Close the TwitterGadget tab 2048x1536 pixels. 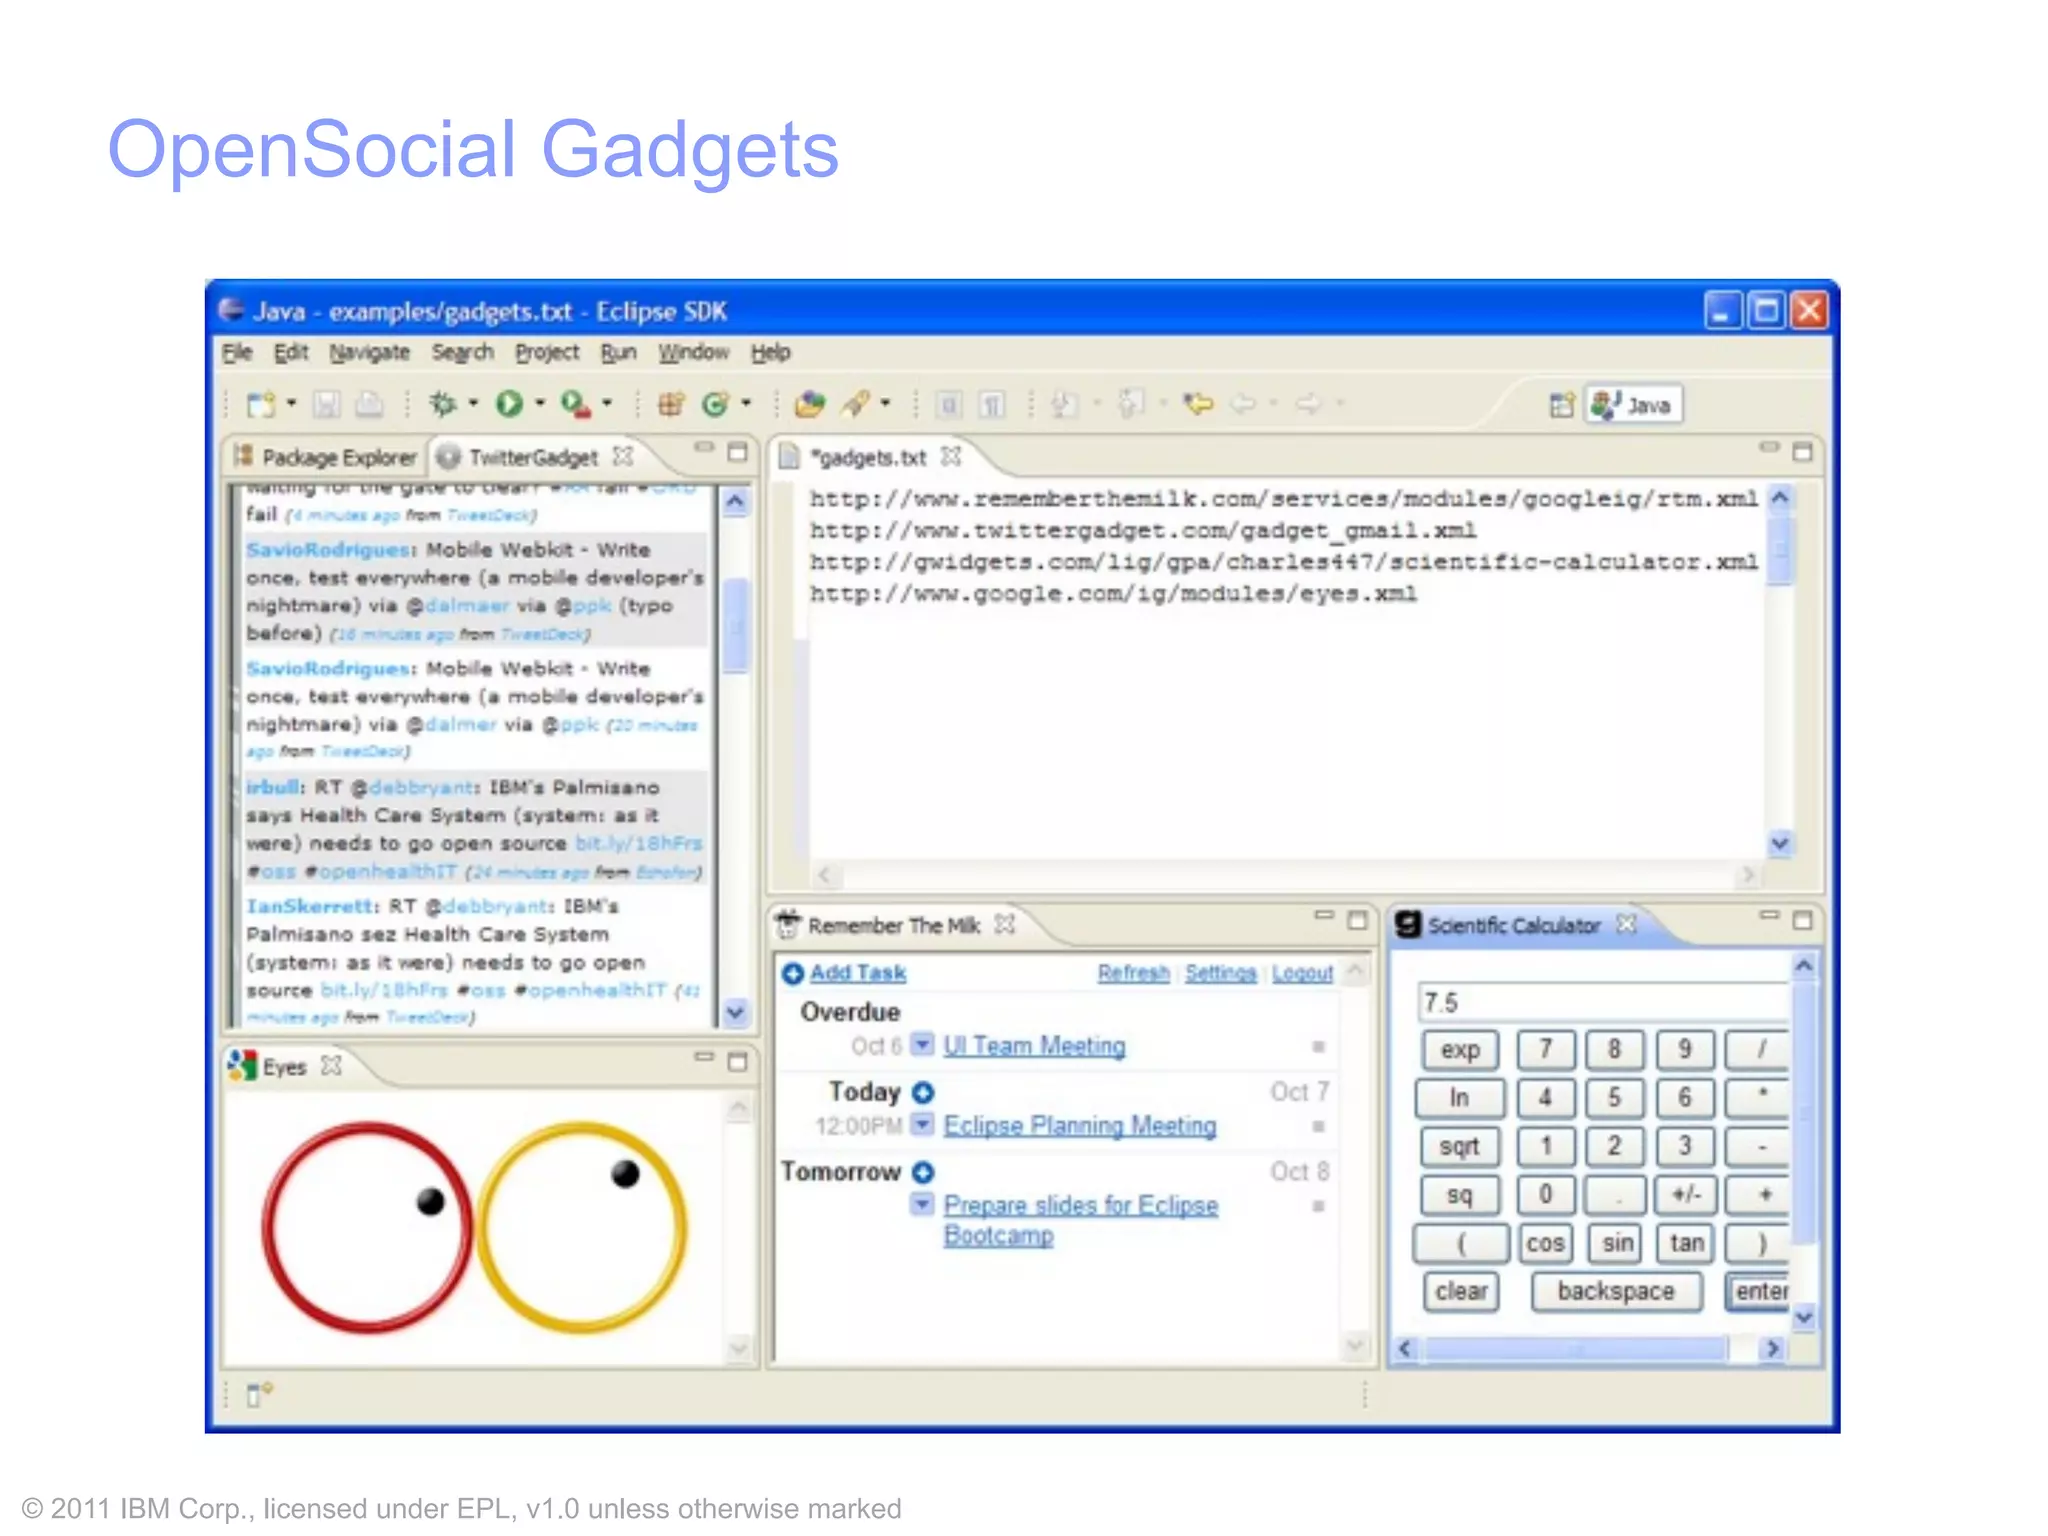point(623,456)
